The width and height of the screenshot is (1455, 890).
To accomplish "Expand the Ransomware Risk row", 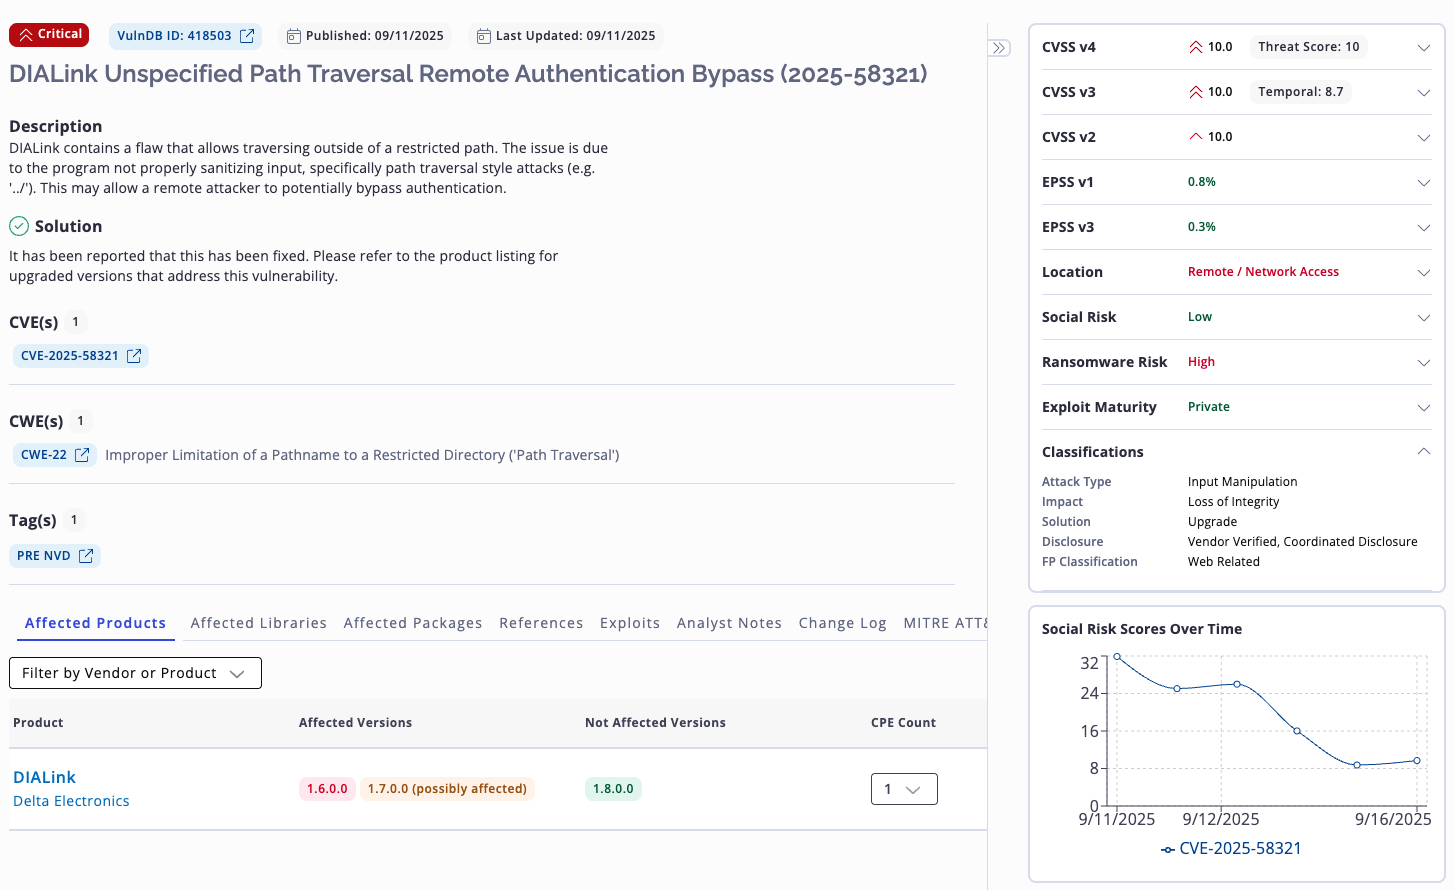I will [x=1424, y=363].
